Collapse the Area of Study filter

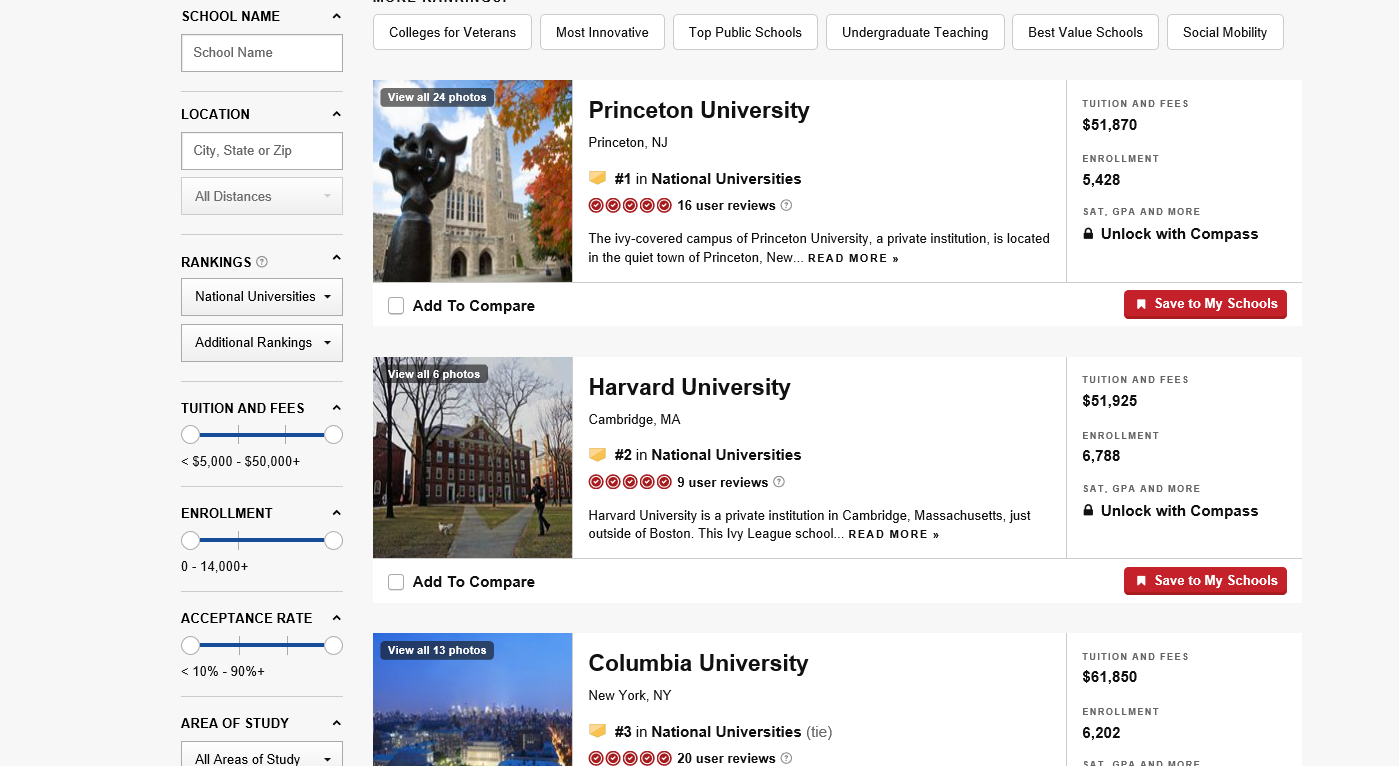[x=336, y=723]
